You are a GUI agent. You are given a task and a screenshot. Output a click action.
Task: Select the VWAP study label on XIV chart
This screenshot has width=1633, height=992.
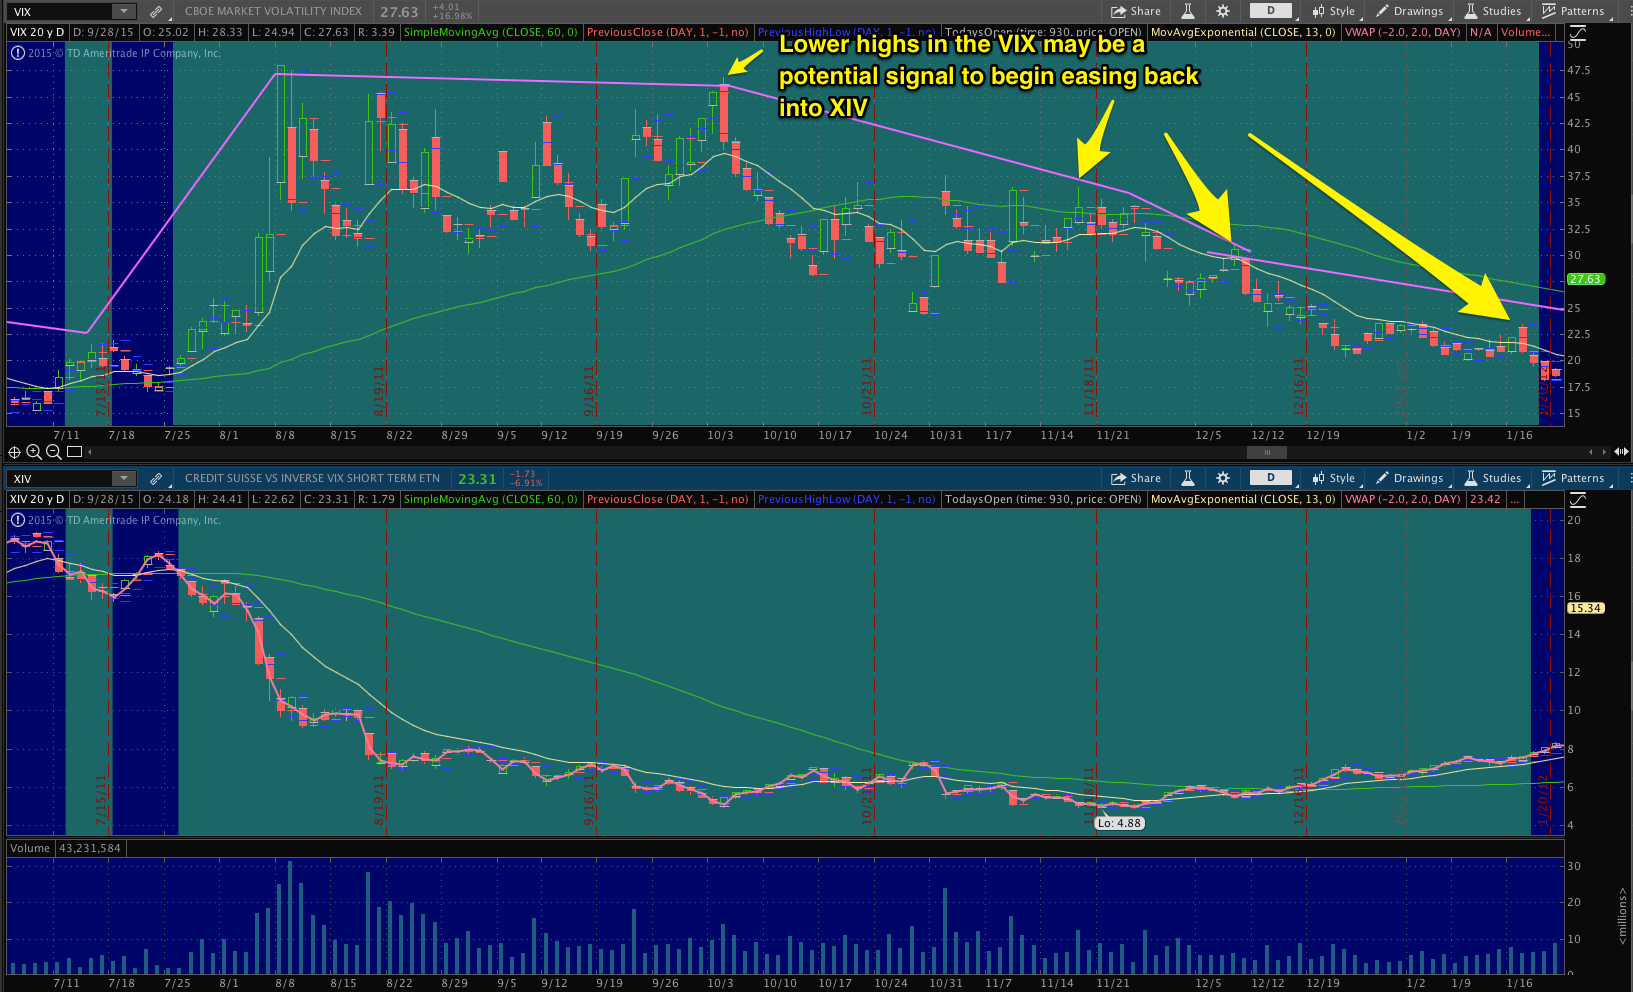[1403, 499]
